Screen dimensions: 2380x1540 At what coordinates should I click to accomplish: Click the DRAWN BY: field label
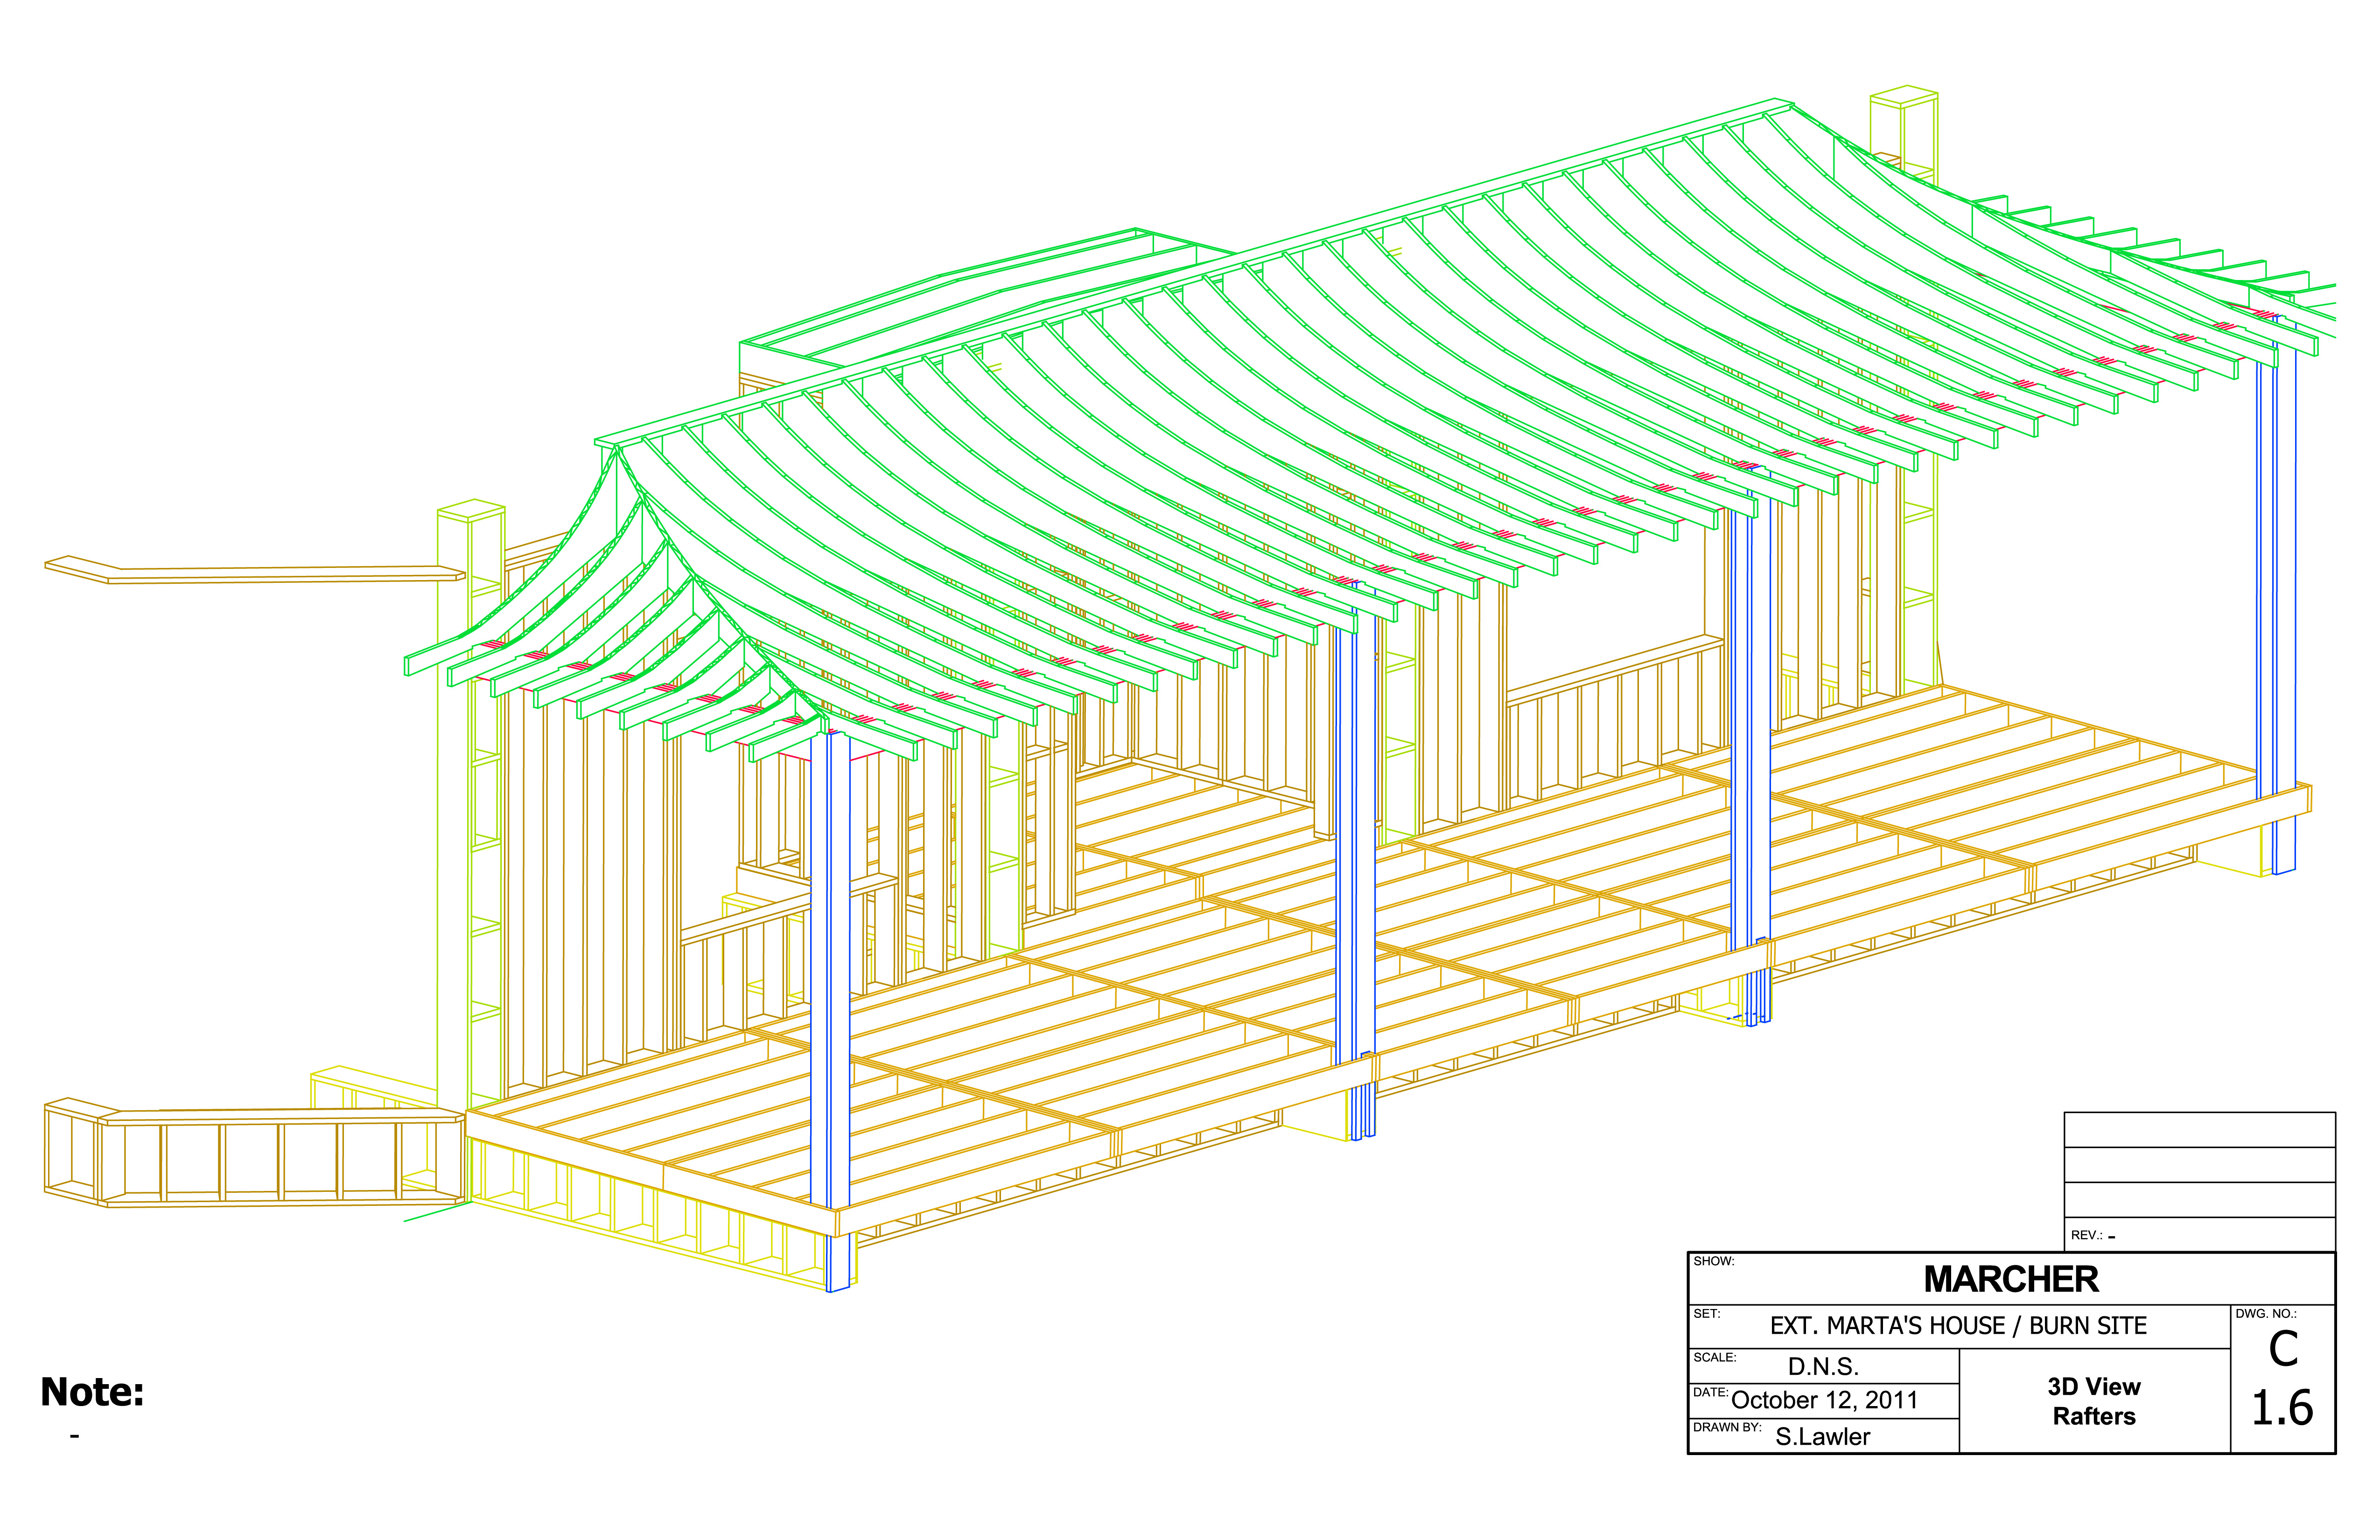[x=1727, y=1427]
